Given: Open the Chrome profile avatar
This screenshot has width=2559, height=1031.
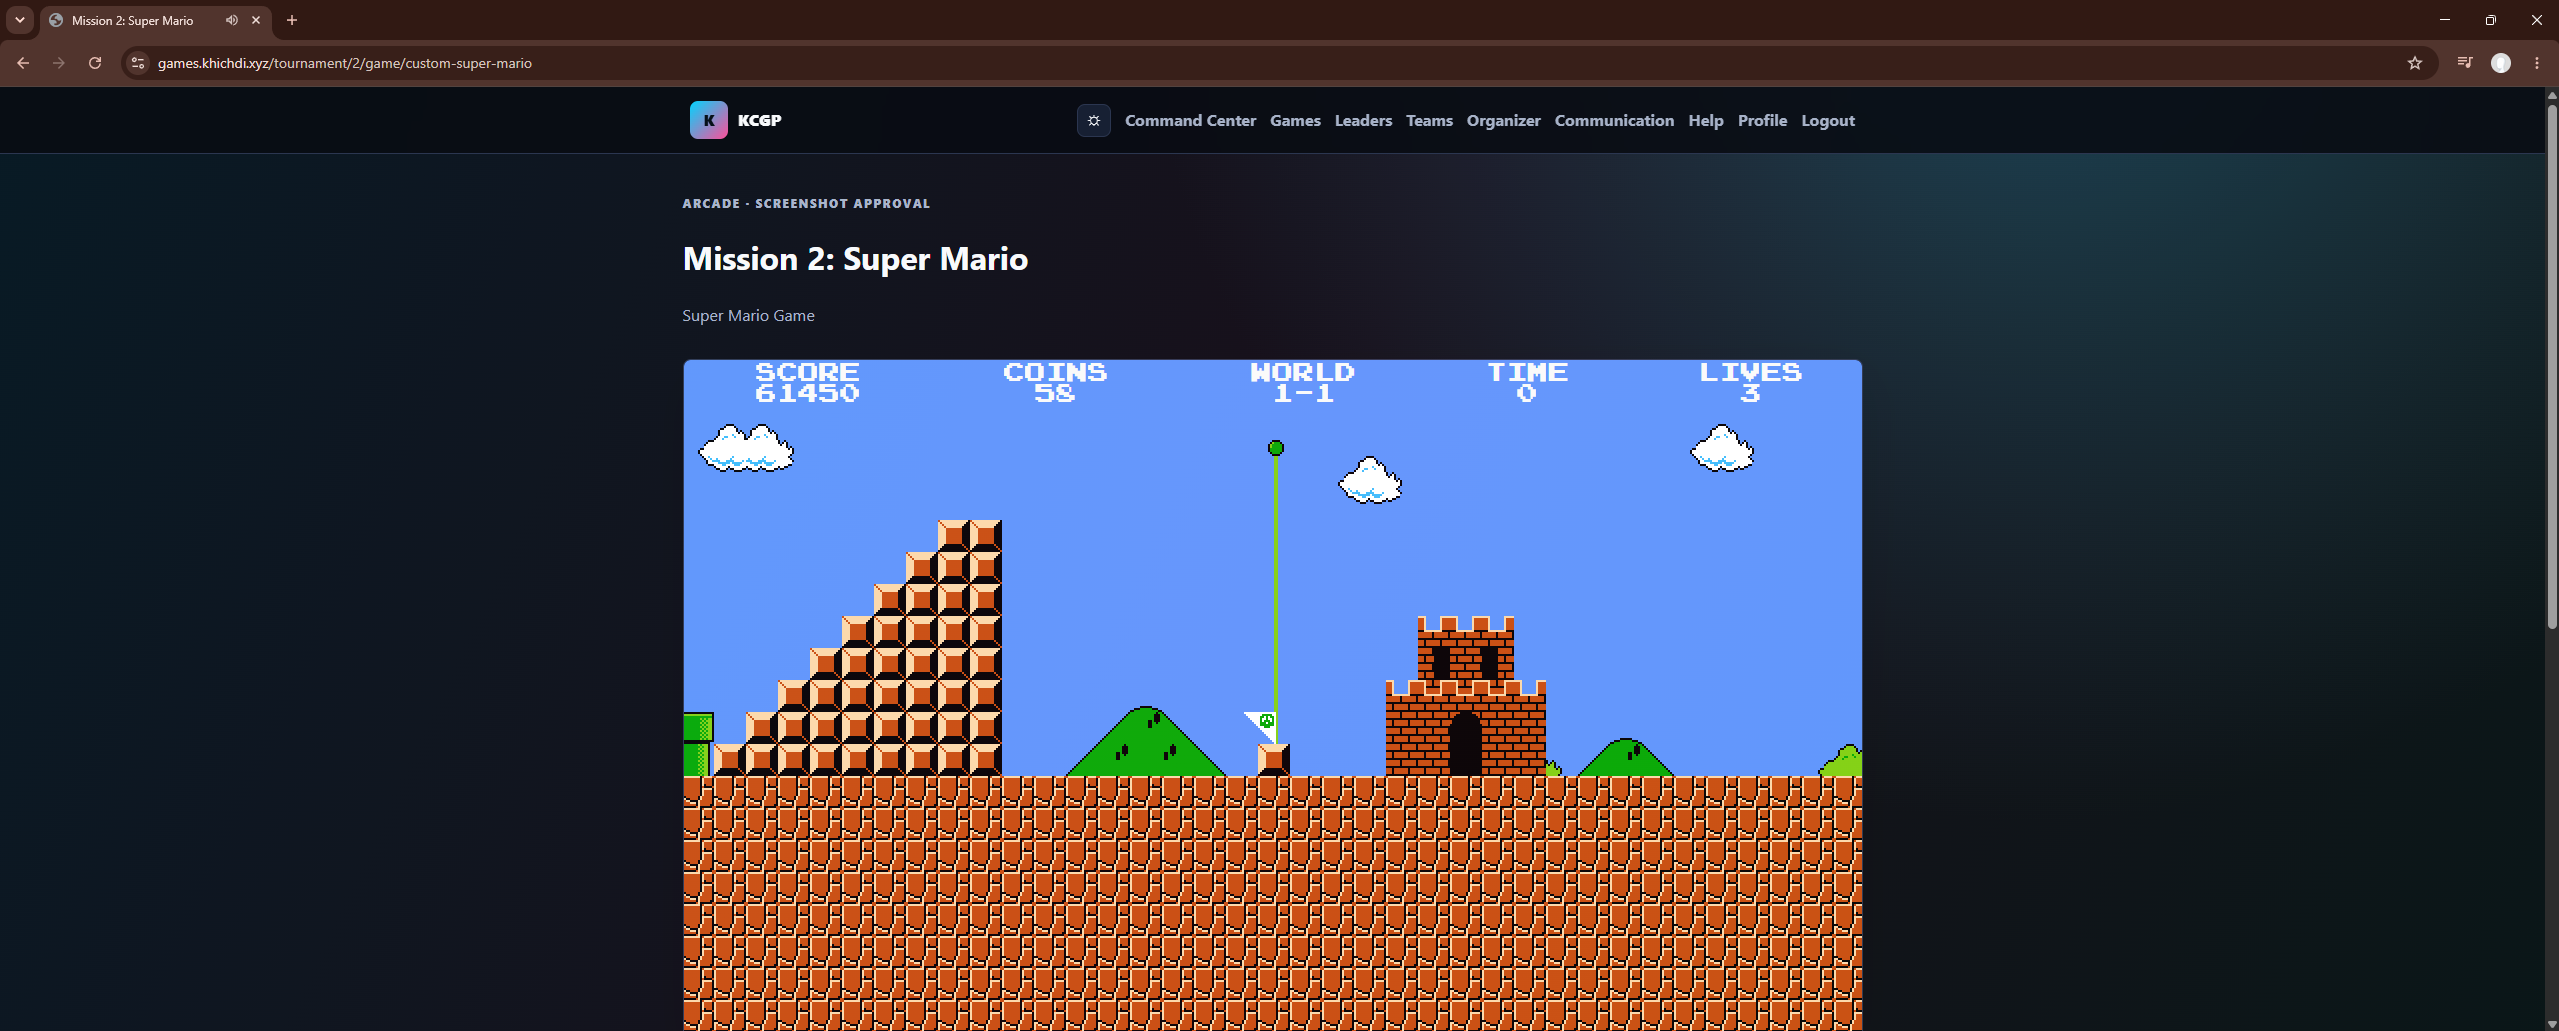Looking at the screenshot, I should [2501, 63].
